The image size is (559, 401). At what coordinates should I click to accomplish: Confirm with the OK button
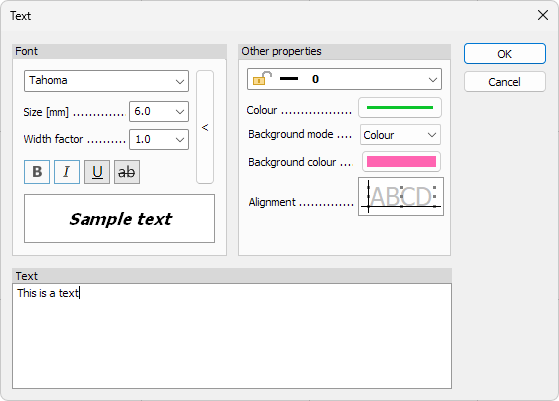pyautogui.click(x=505, y=54)
